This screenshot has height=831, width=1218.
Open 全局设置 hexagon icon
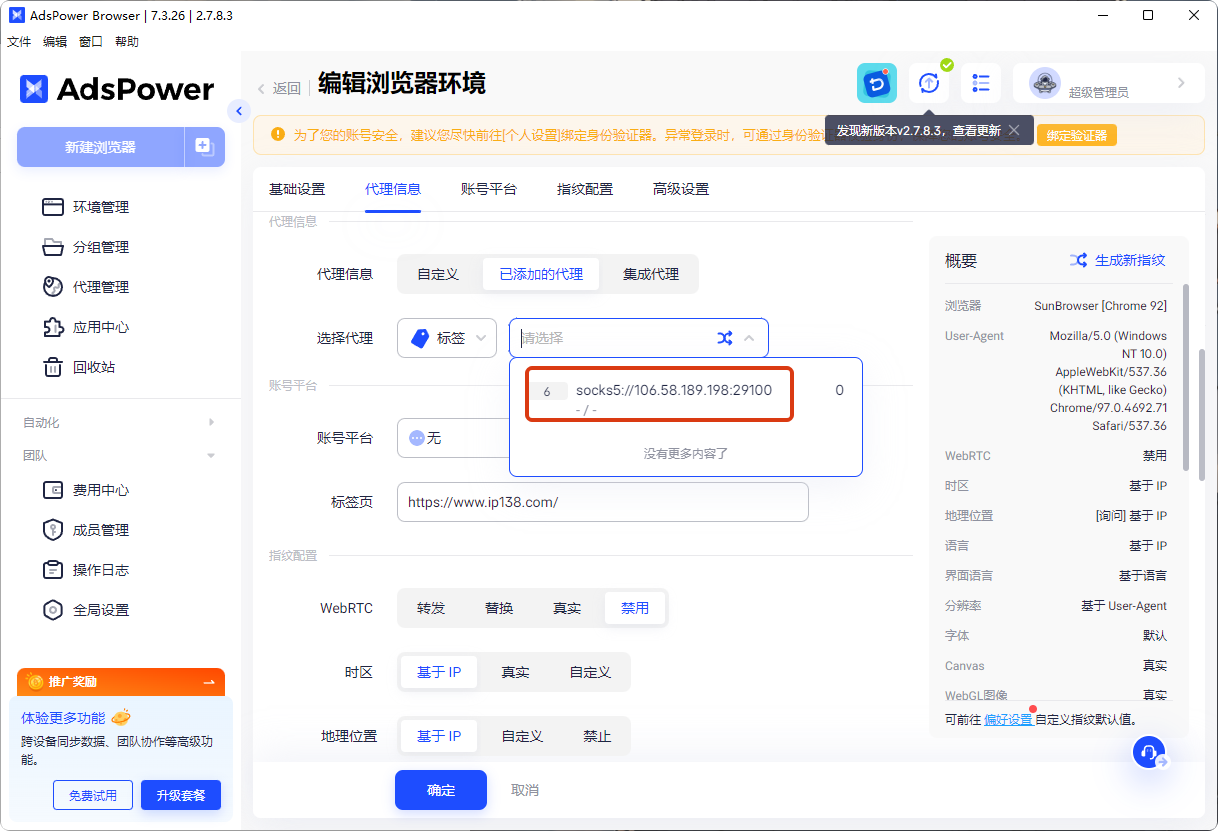point(53,610)
